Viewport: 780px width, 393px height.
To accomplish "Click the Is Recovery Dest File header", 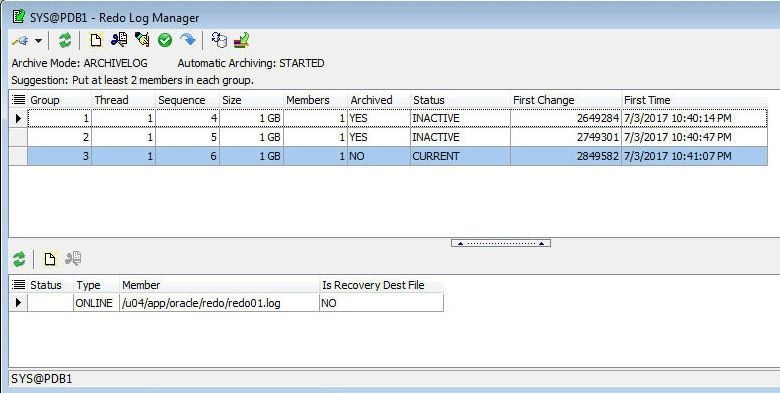I will [x=382, y=285].
